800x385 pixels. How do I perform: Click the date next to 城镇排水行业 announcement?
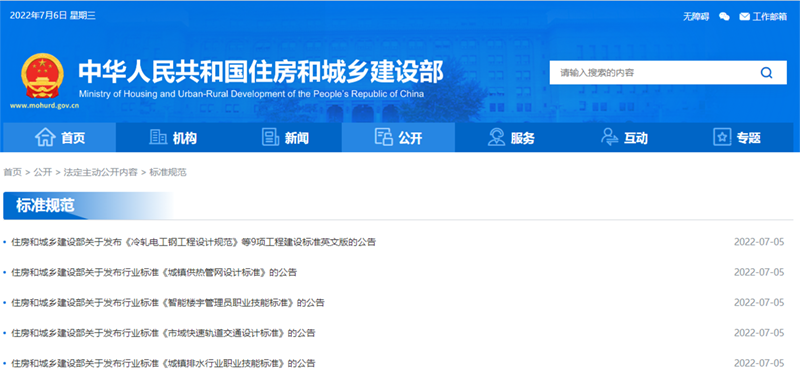[x=759, y=364]
